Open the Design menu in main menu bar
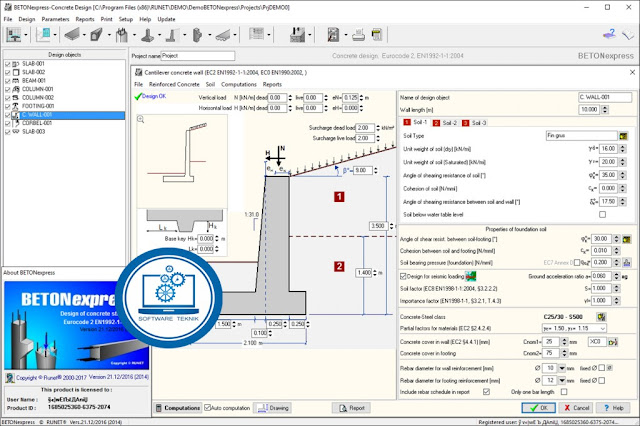 click(27, 19)
